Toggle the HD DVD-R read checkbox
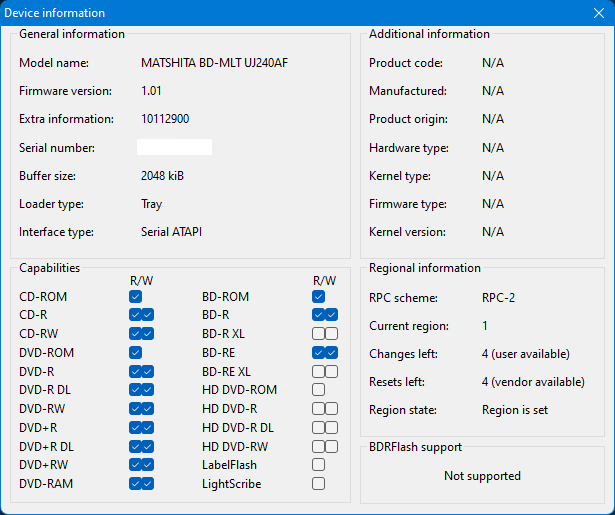This screenshot has height=515, width=615. 318,409
